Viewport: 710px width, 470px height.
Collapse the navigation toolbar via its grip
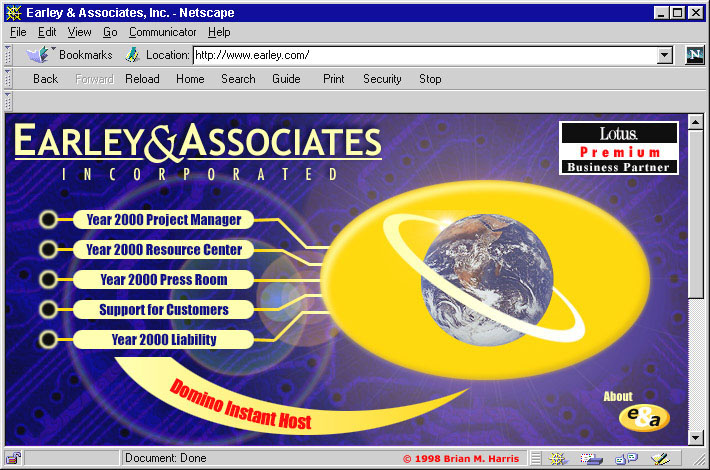(x=8, y=79)
